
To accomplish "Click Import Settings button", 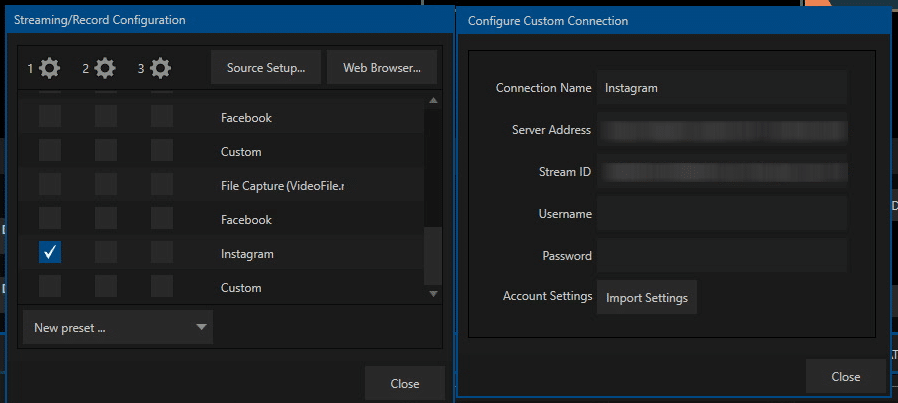I will tap(646, 298).
